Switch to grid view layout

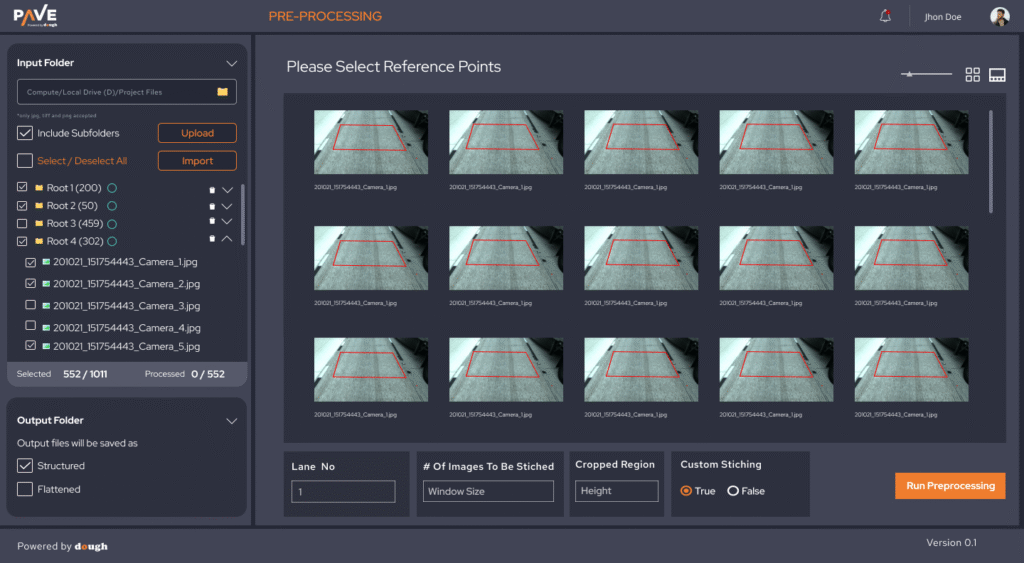point(972,74)
